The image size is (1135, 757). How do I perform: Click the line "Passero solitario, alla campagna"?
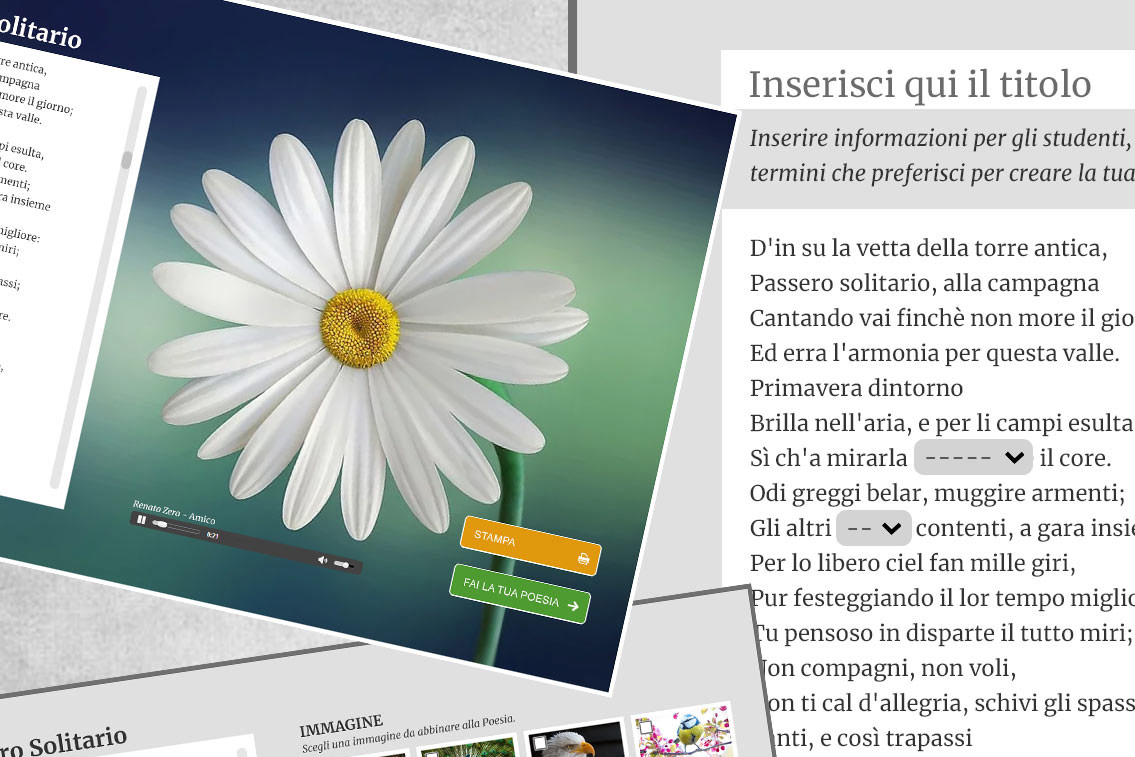(924, 283)
